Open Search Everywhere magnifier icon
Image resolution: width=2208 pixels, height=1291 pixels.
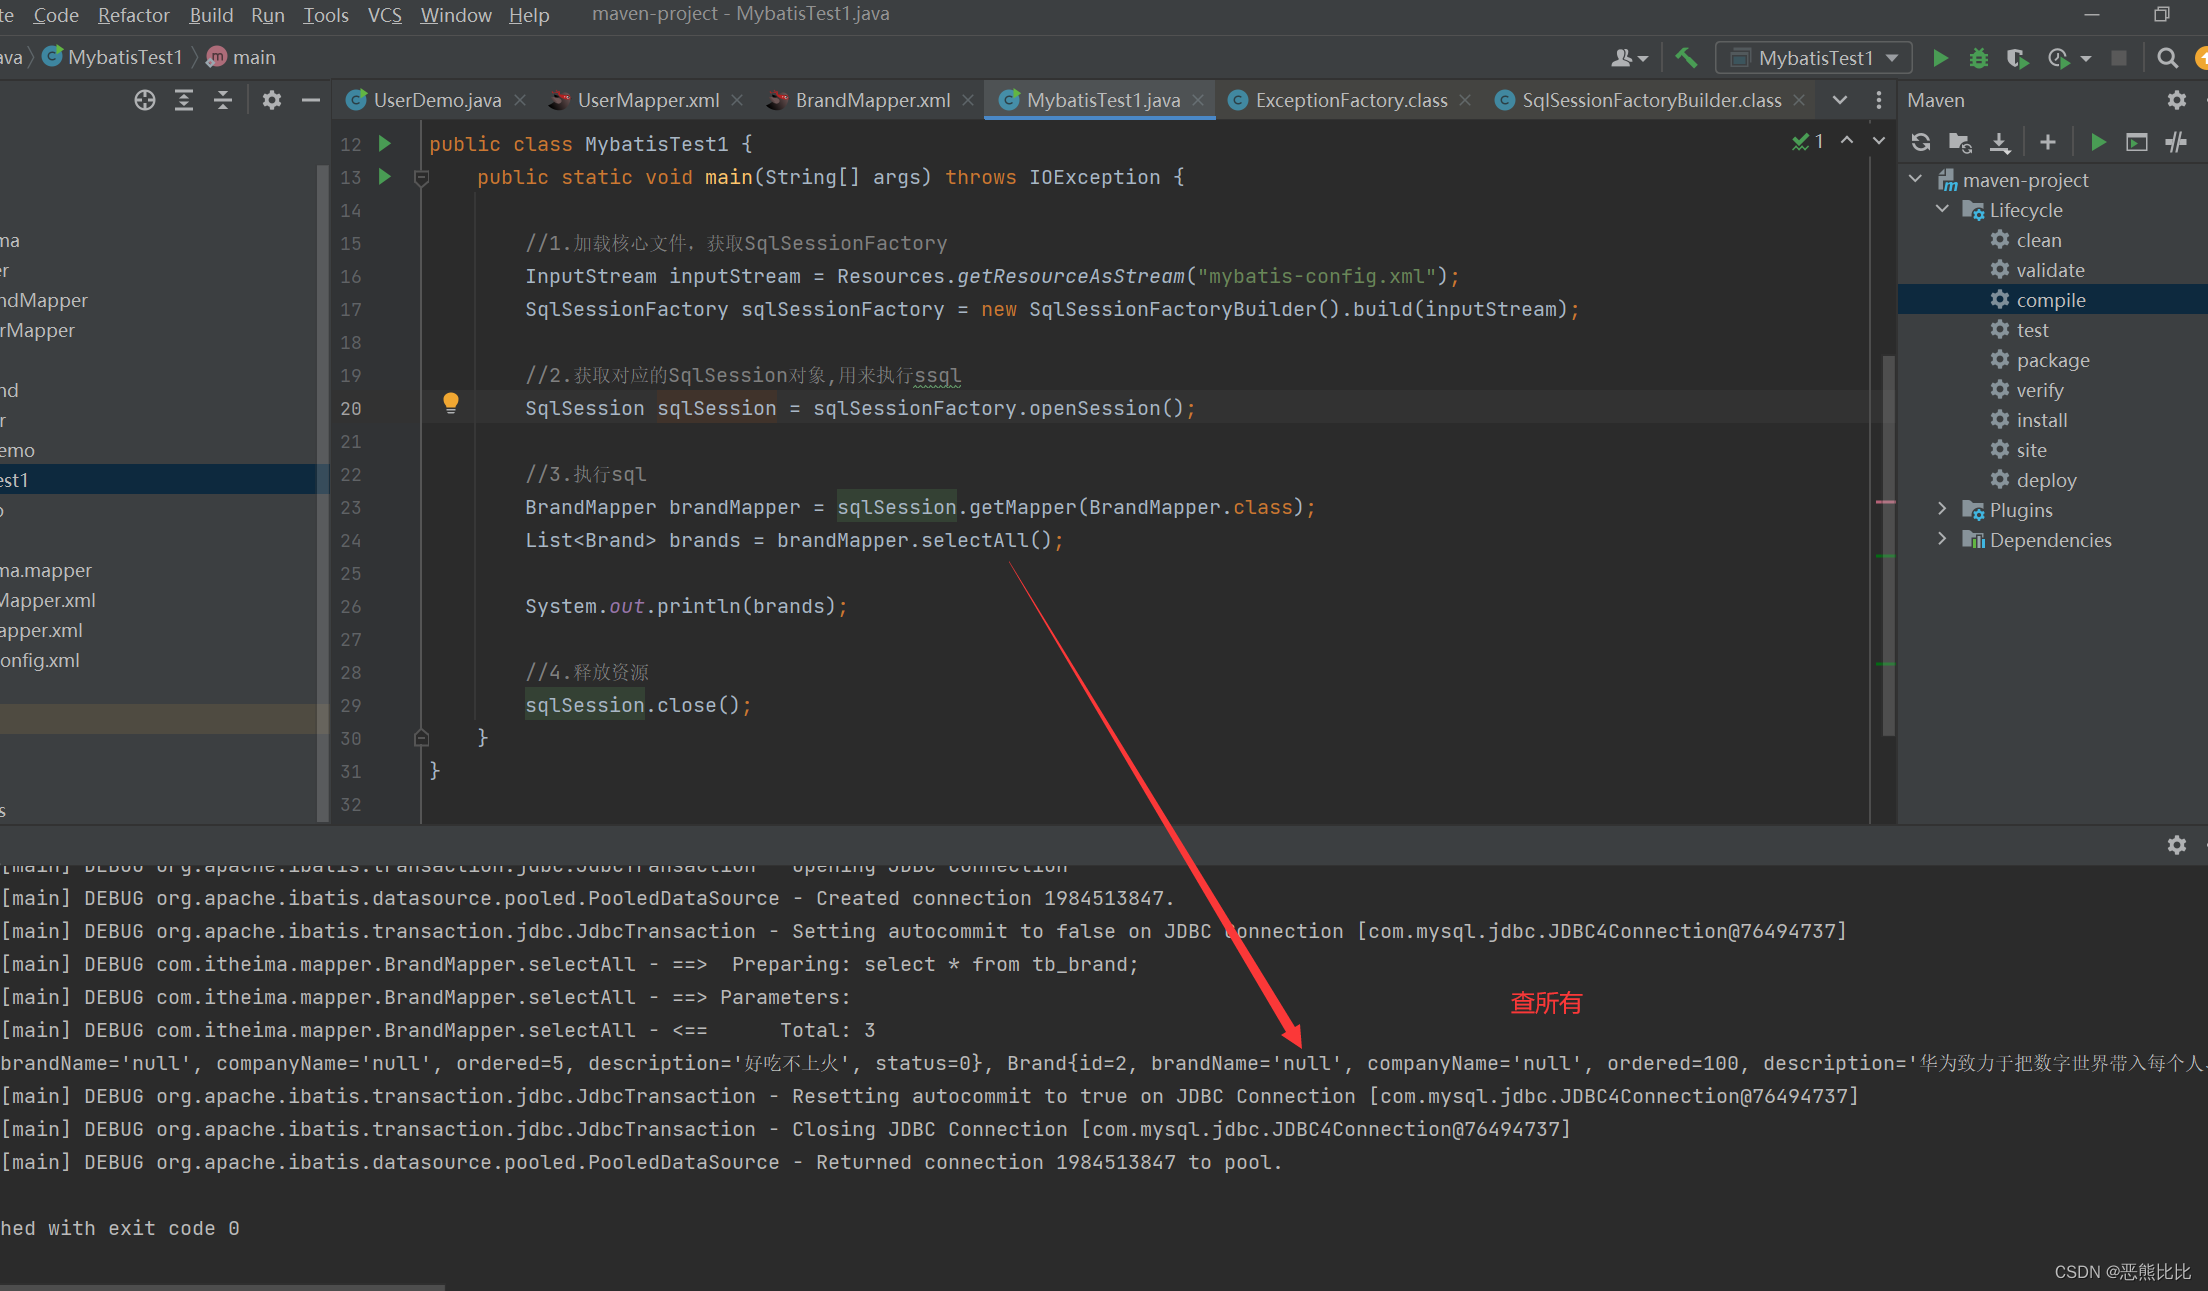pos(2167,58)
